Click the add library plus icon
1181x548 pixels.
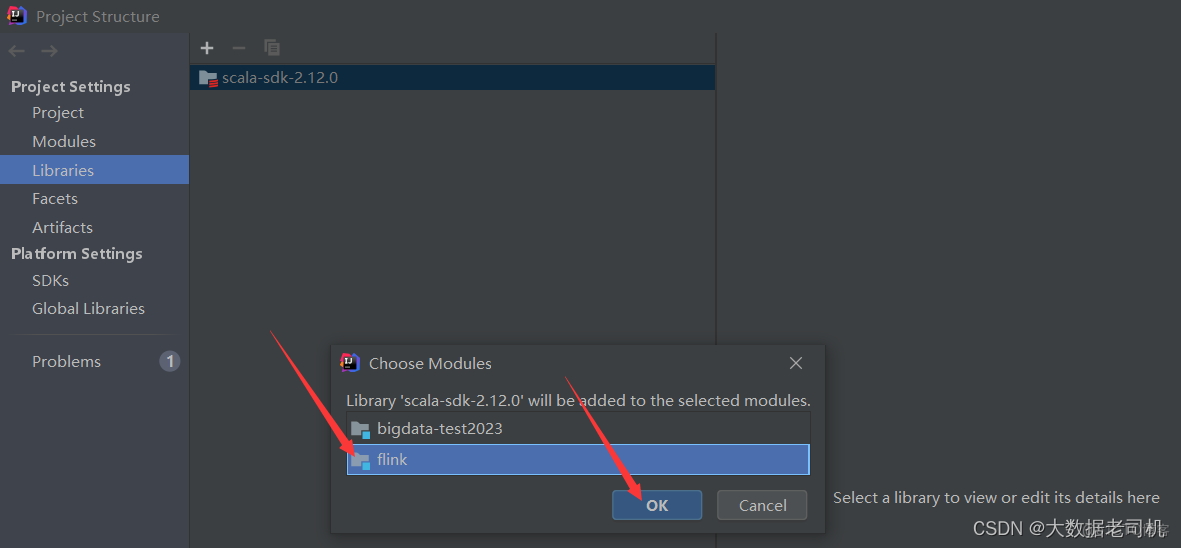[x=207, y=48]
